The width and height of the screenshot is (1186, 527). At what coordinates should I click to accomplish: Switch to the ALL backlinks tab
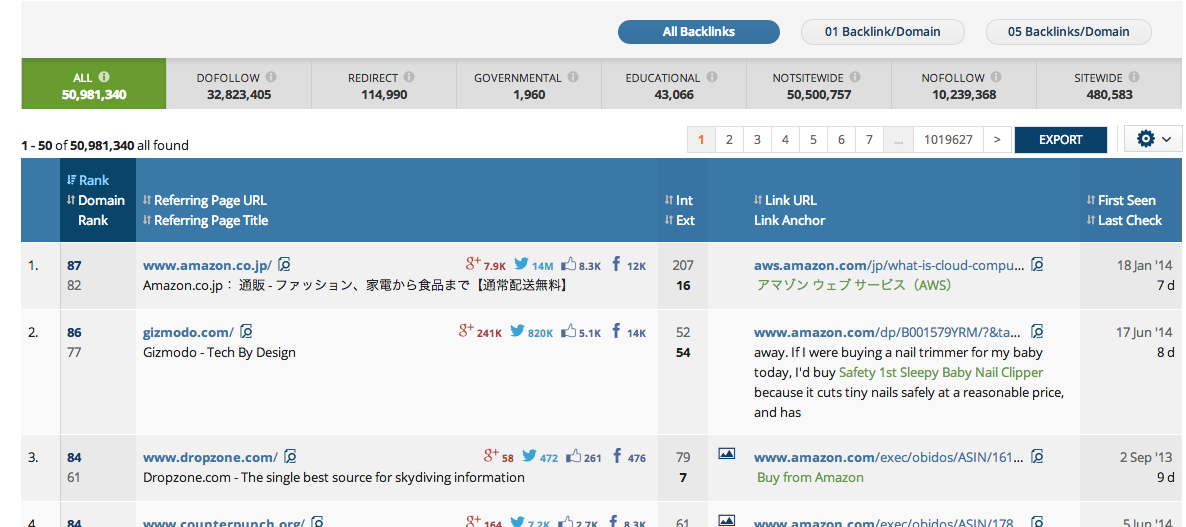(x=94, y=84)
